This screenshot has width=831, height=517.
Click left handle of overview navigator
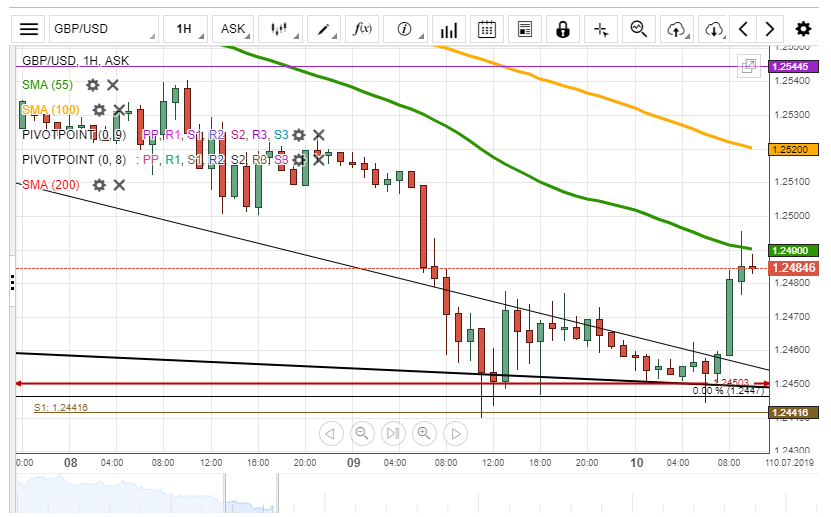[225, 493]
